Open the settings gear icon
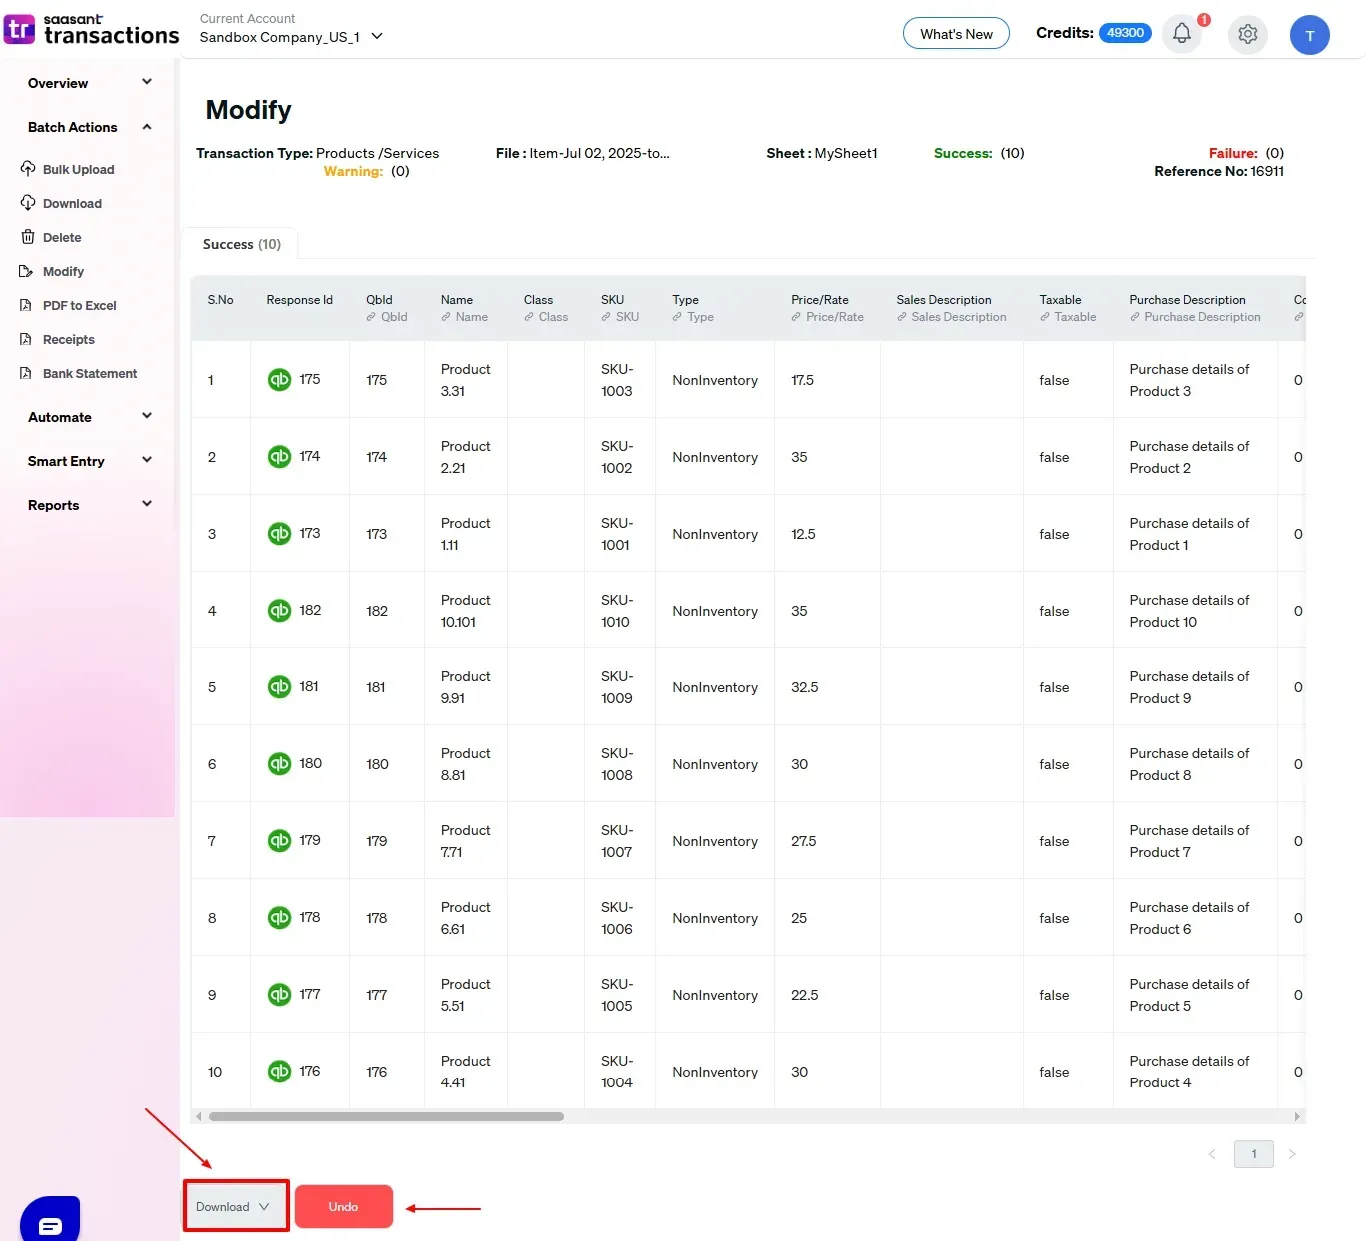 pyautogui.click(x=1248, y=34)
